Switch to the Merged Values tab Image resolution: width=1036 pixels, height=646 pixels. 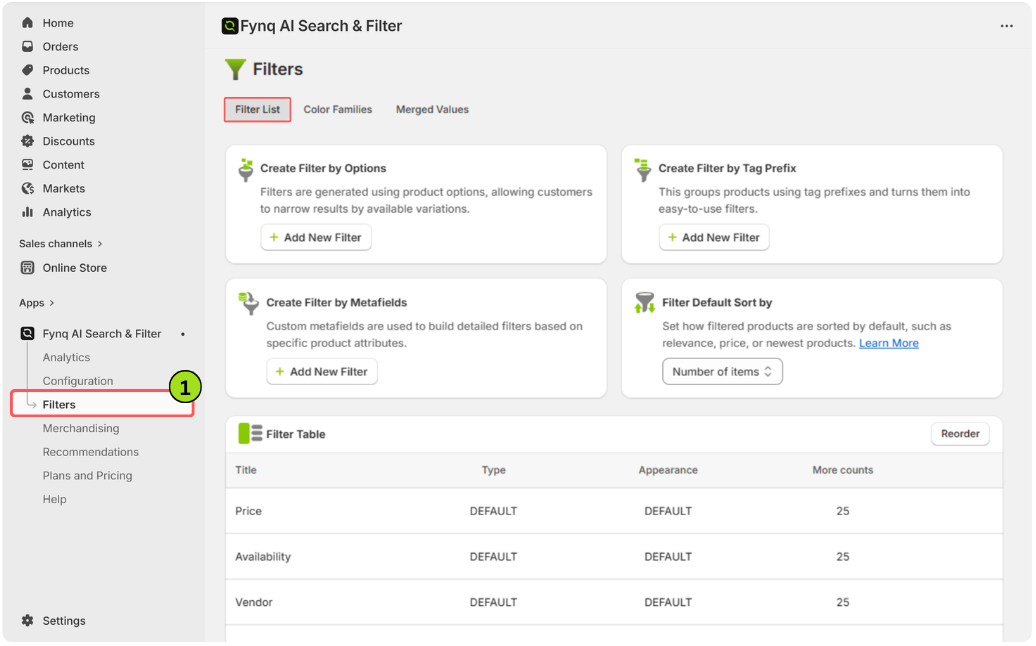(433, 110)
